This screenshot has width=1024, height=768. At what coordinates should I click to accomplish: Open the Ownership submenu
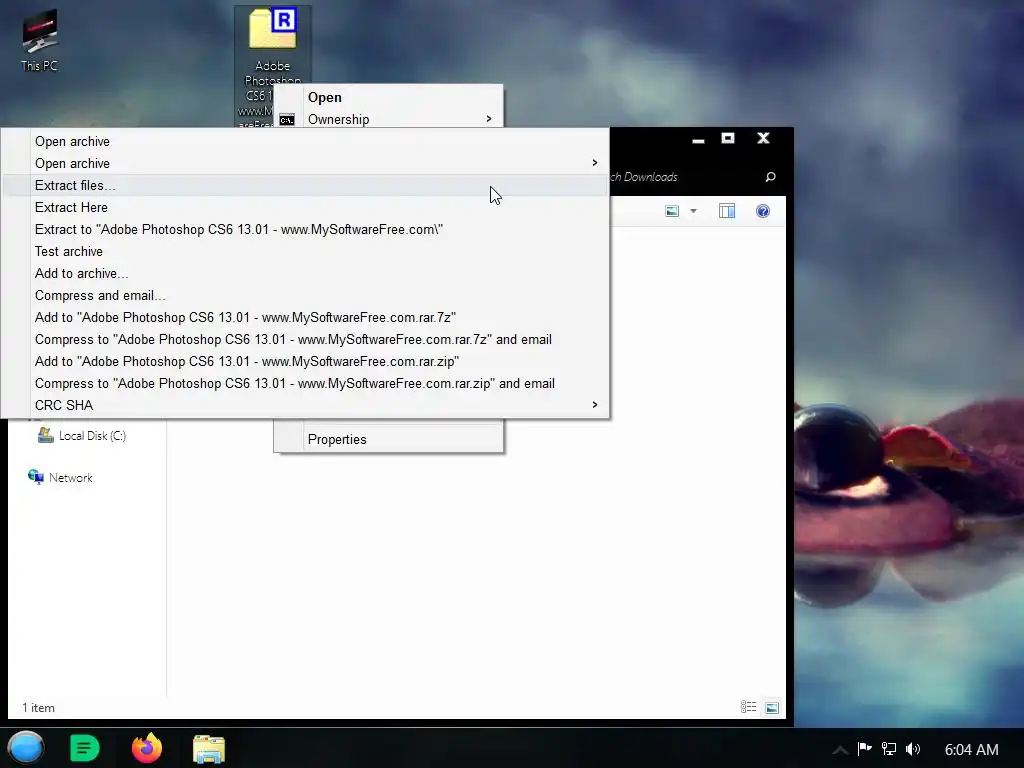389,118
